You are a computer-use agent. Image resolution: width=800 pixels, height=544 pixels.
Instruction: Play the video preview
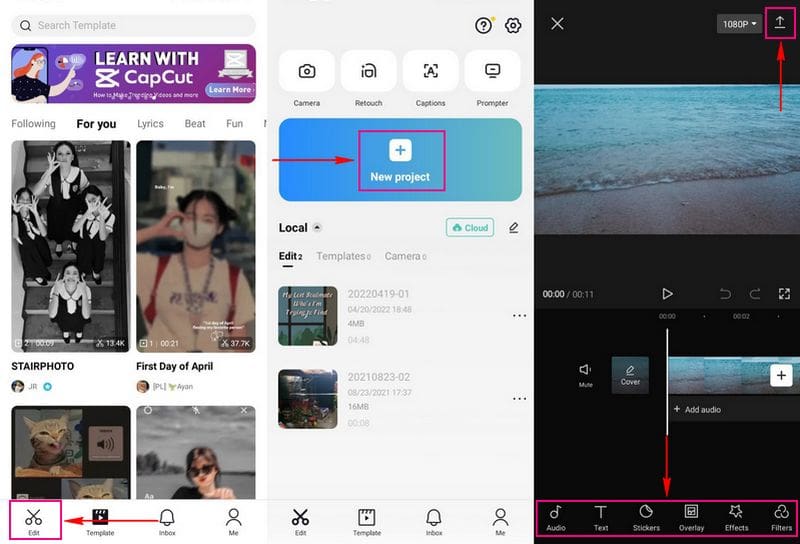tap(667, 294)
